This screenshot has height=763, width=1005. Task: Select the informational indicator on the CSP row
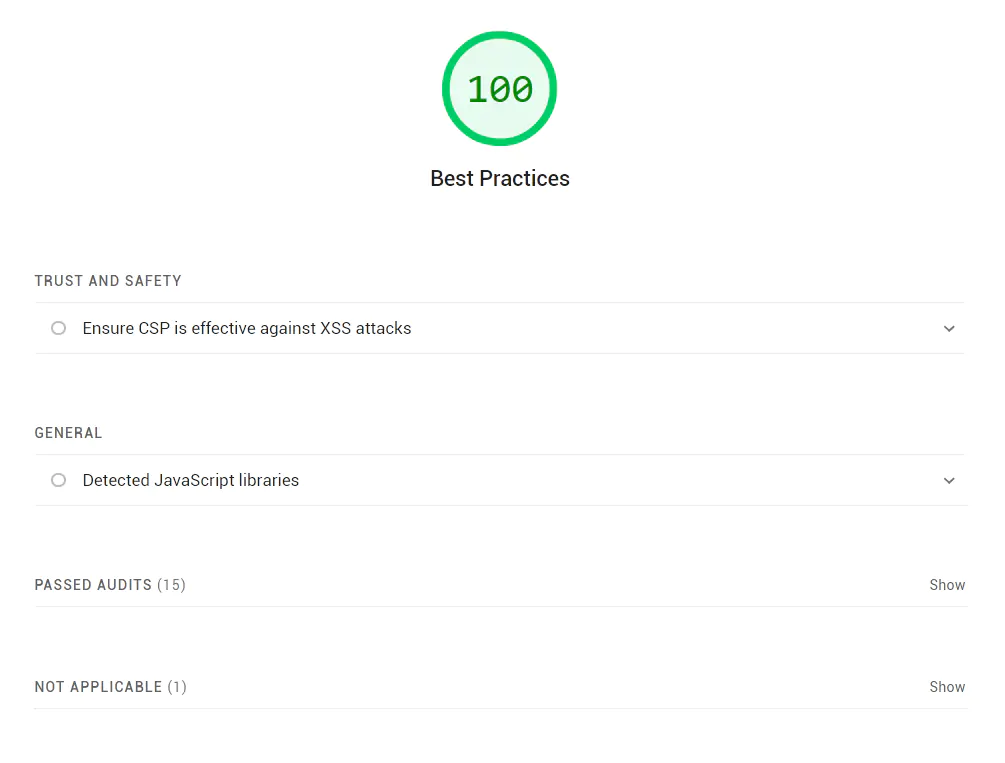click(58, 328)
